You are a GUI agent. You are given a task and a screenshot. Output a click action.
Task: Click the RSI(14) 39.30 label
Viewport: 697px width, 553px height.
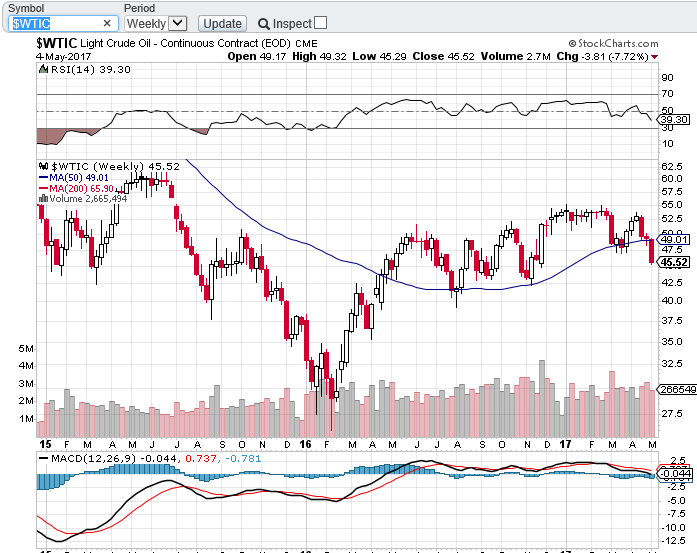91,69
